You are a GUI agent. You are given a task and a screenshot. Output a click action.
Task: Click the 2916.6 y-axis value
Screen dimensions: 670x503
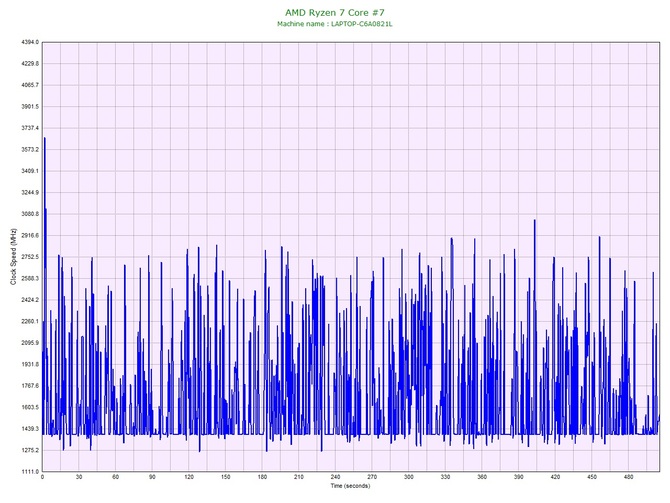coord(30,235)
